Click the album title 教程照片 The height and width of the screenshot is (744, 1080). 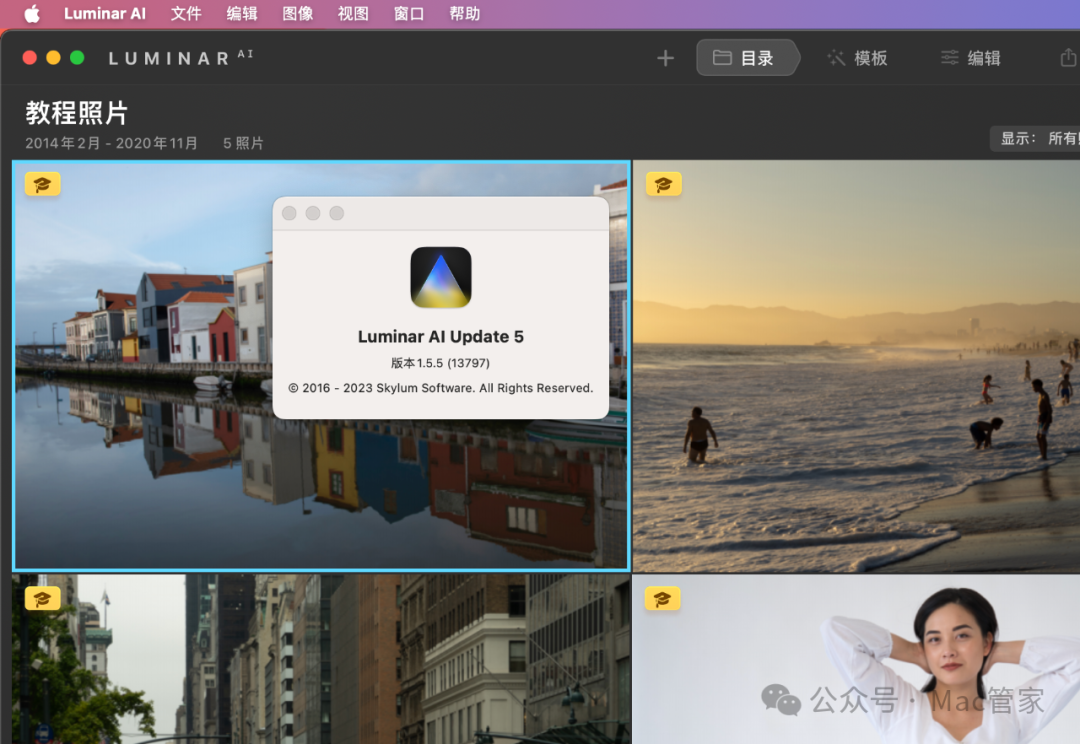pos(75,113)
